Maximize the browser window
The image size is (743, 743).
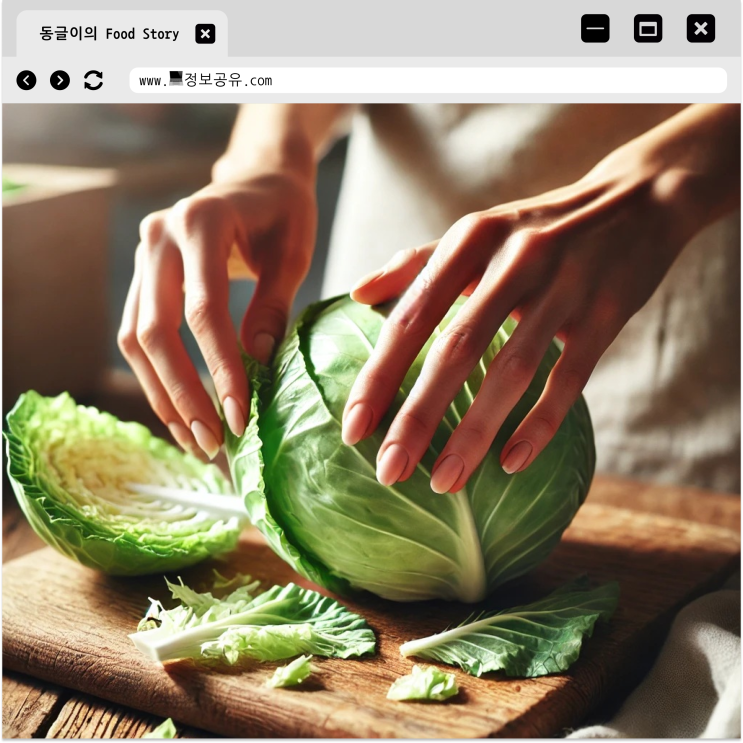point(648,28)
